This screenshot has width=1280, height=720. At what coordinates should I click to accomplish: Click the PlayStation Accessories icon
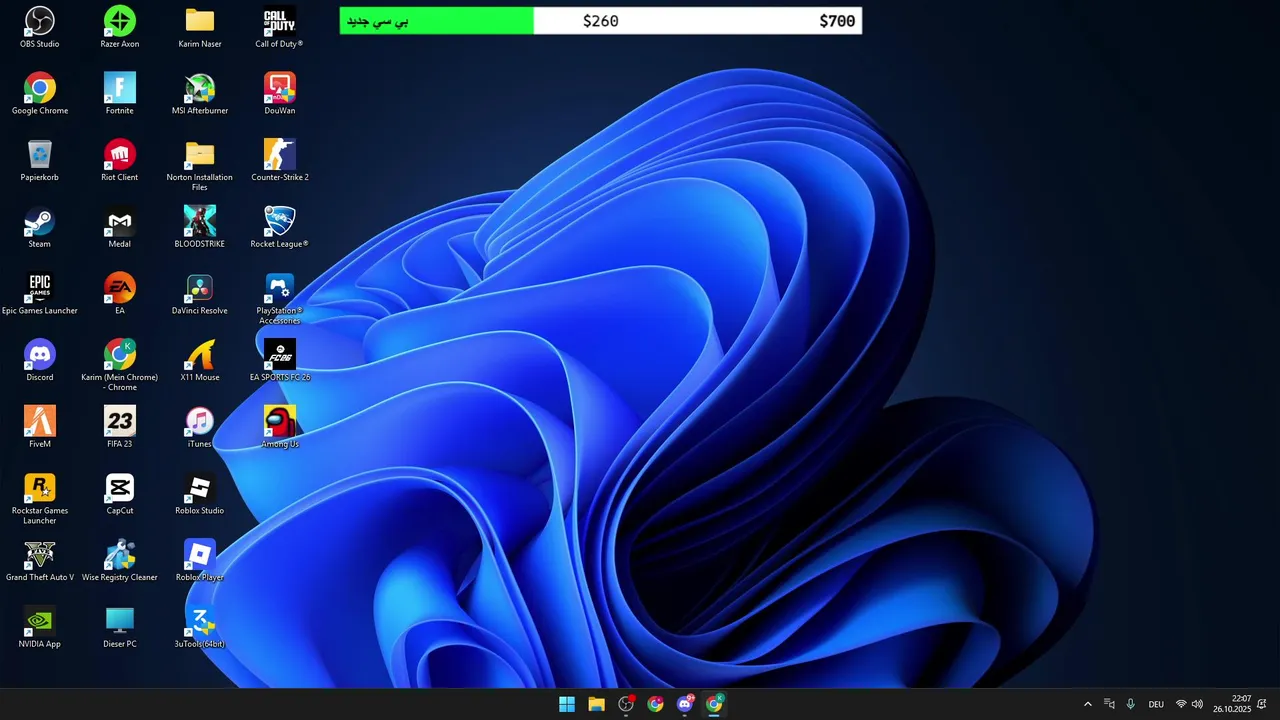(280, 298)
